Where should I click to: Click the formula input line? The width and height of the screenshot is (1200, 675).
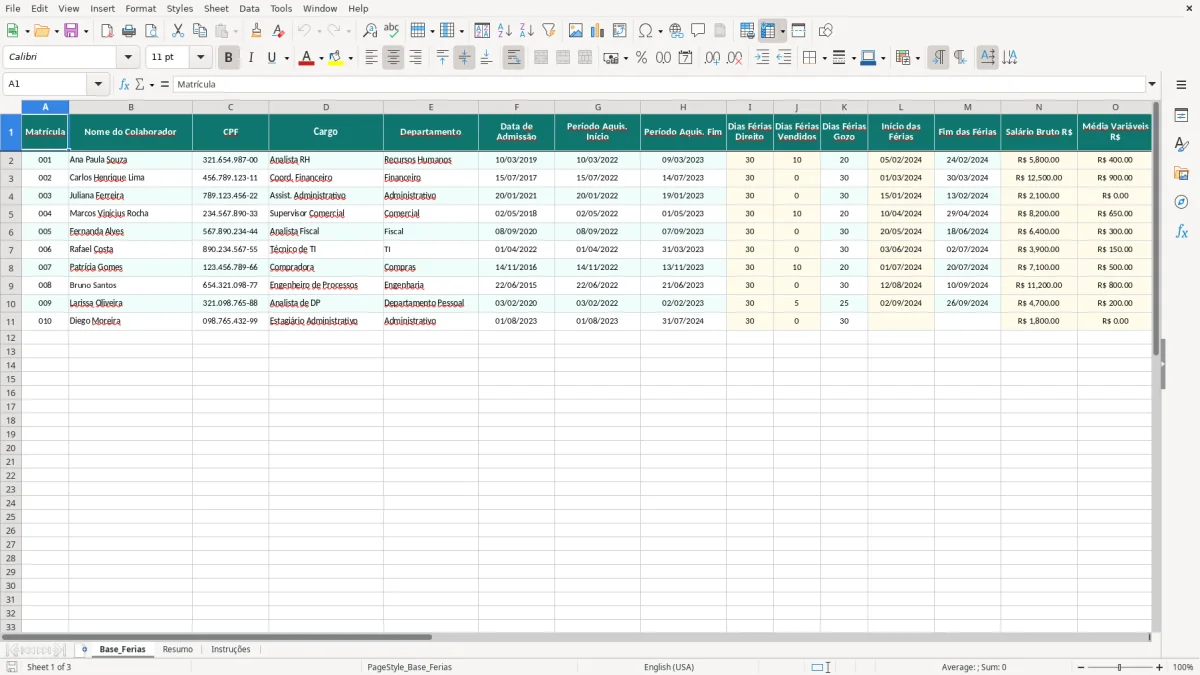pyautogui.click(x=659, y=84)
